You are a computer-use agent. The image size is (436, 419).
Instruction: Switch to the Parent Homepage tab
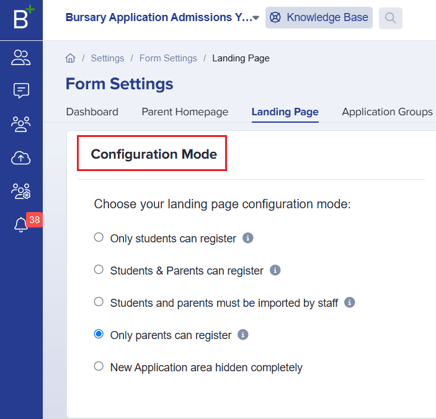click(185, 112)
